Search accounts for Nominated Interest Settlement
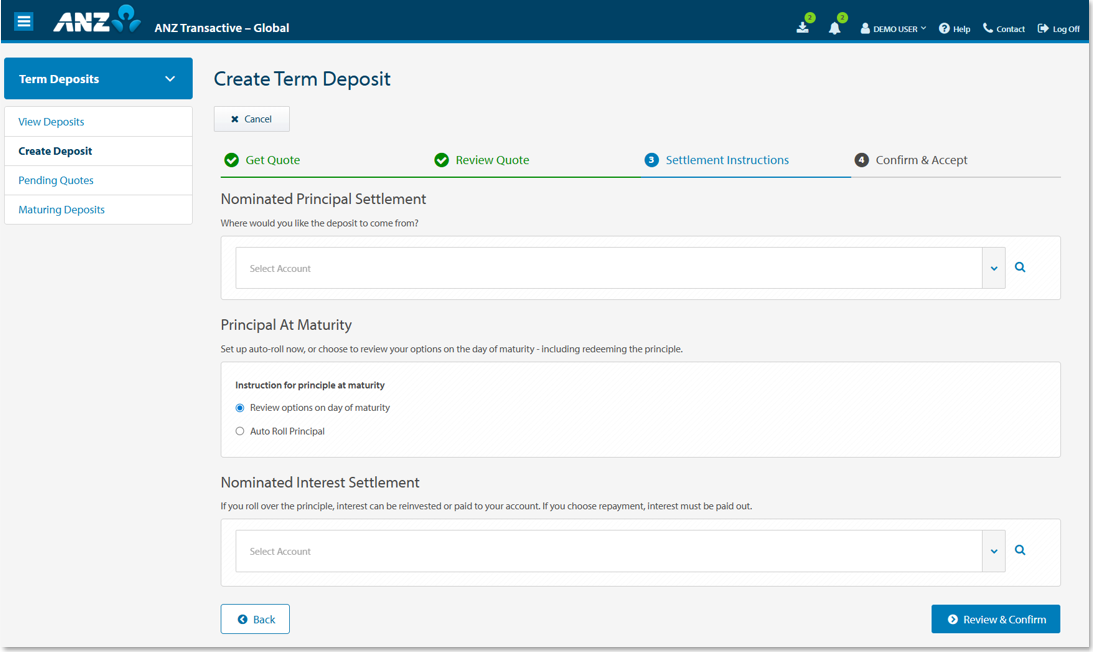The image size is (1093, 652). click(1020, 550)
